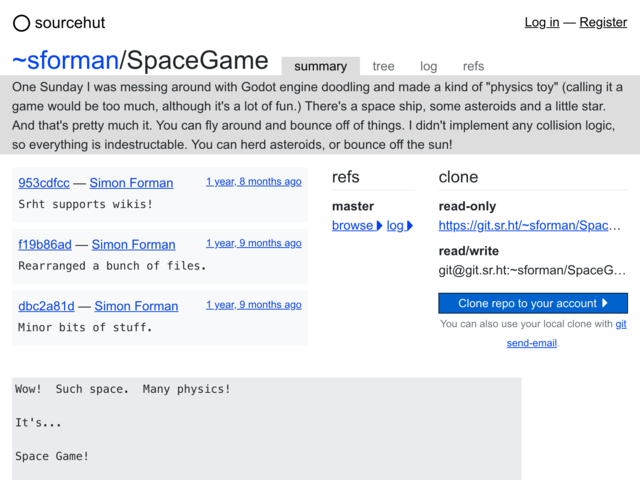Image resolution: width=640 pixels, height=480 pixels.
Task: Click Simon Forman on the Srht wikis commit
Action: (131, 183)
